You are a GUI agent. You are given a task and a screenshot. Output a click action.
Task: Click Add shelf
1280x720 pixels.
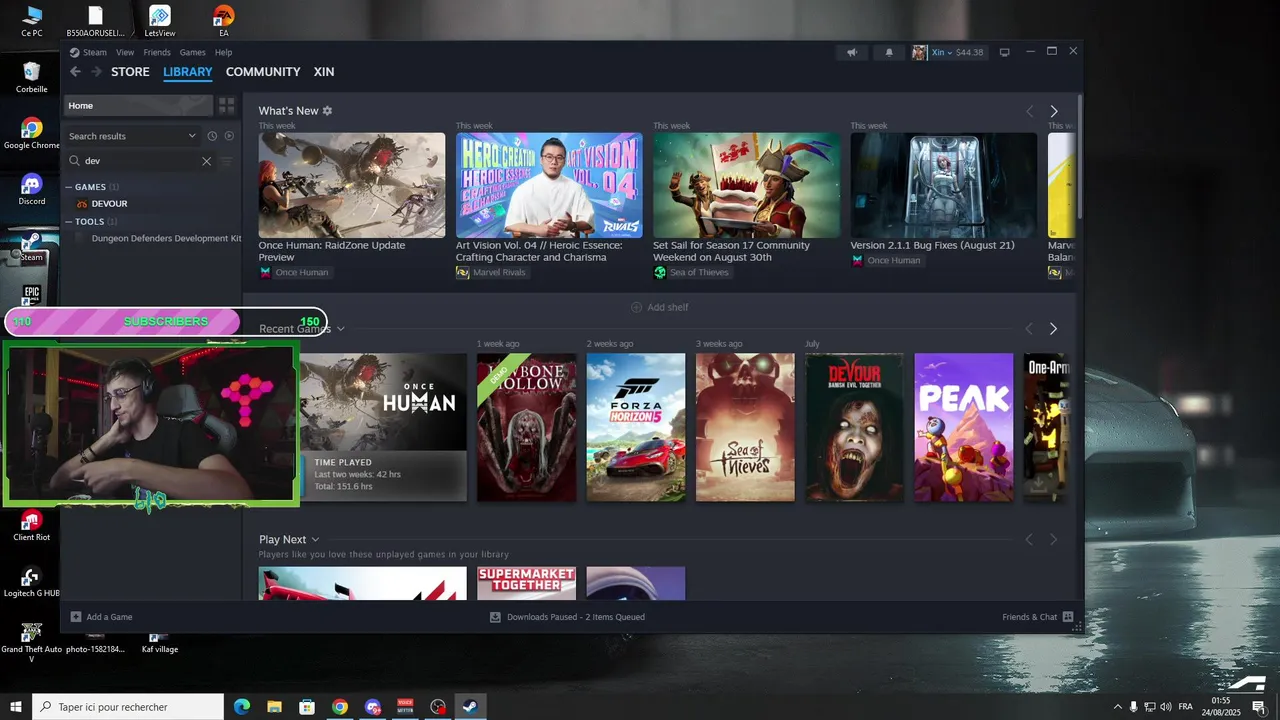point(659,307)
